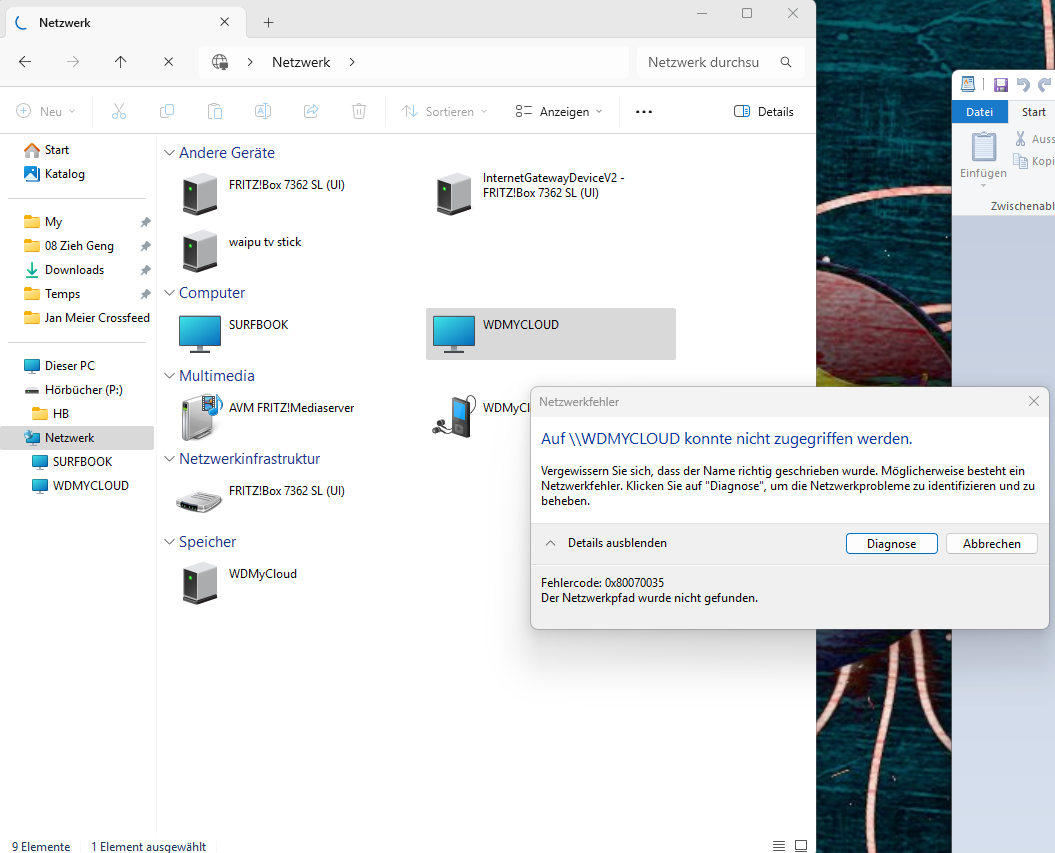Collapse the Multimedia group
The image size is (1055, 853).
(170, 375)
